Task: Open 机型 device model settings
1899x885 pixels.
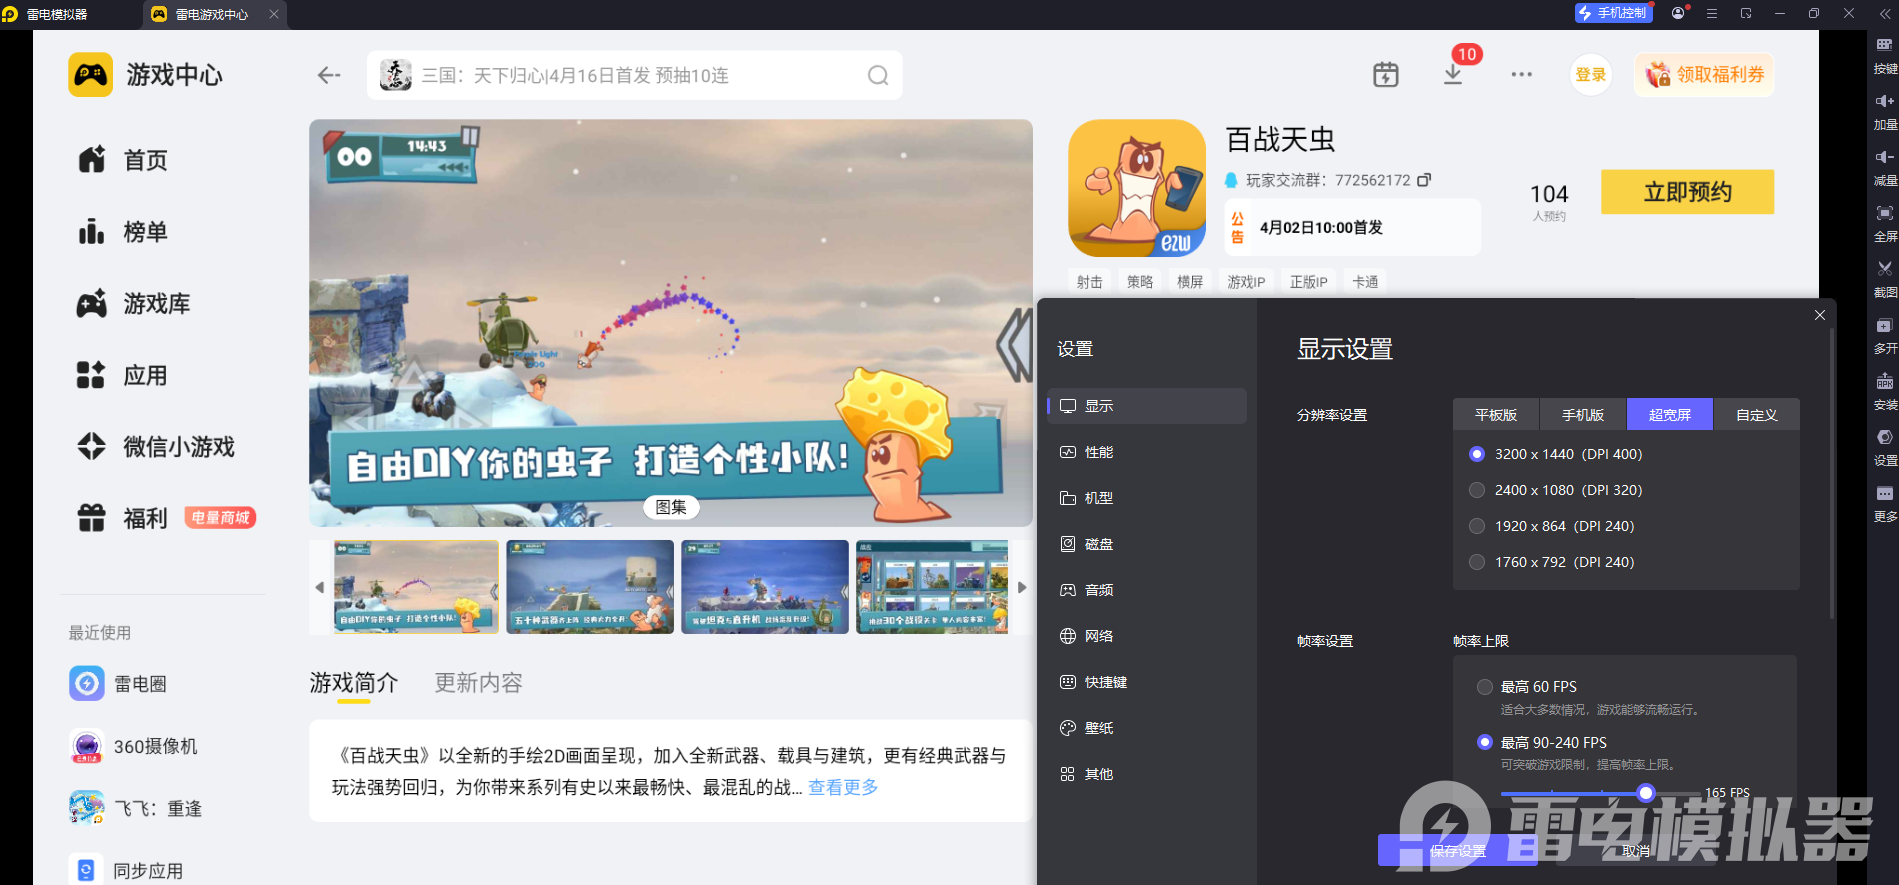Action: point(1147,498)
